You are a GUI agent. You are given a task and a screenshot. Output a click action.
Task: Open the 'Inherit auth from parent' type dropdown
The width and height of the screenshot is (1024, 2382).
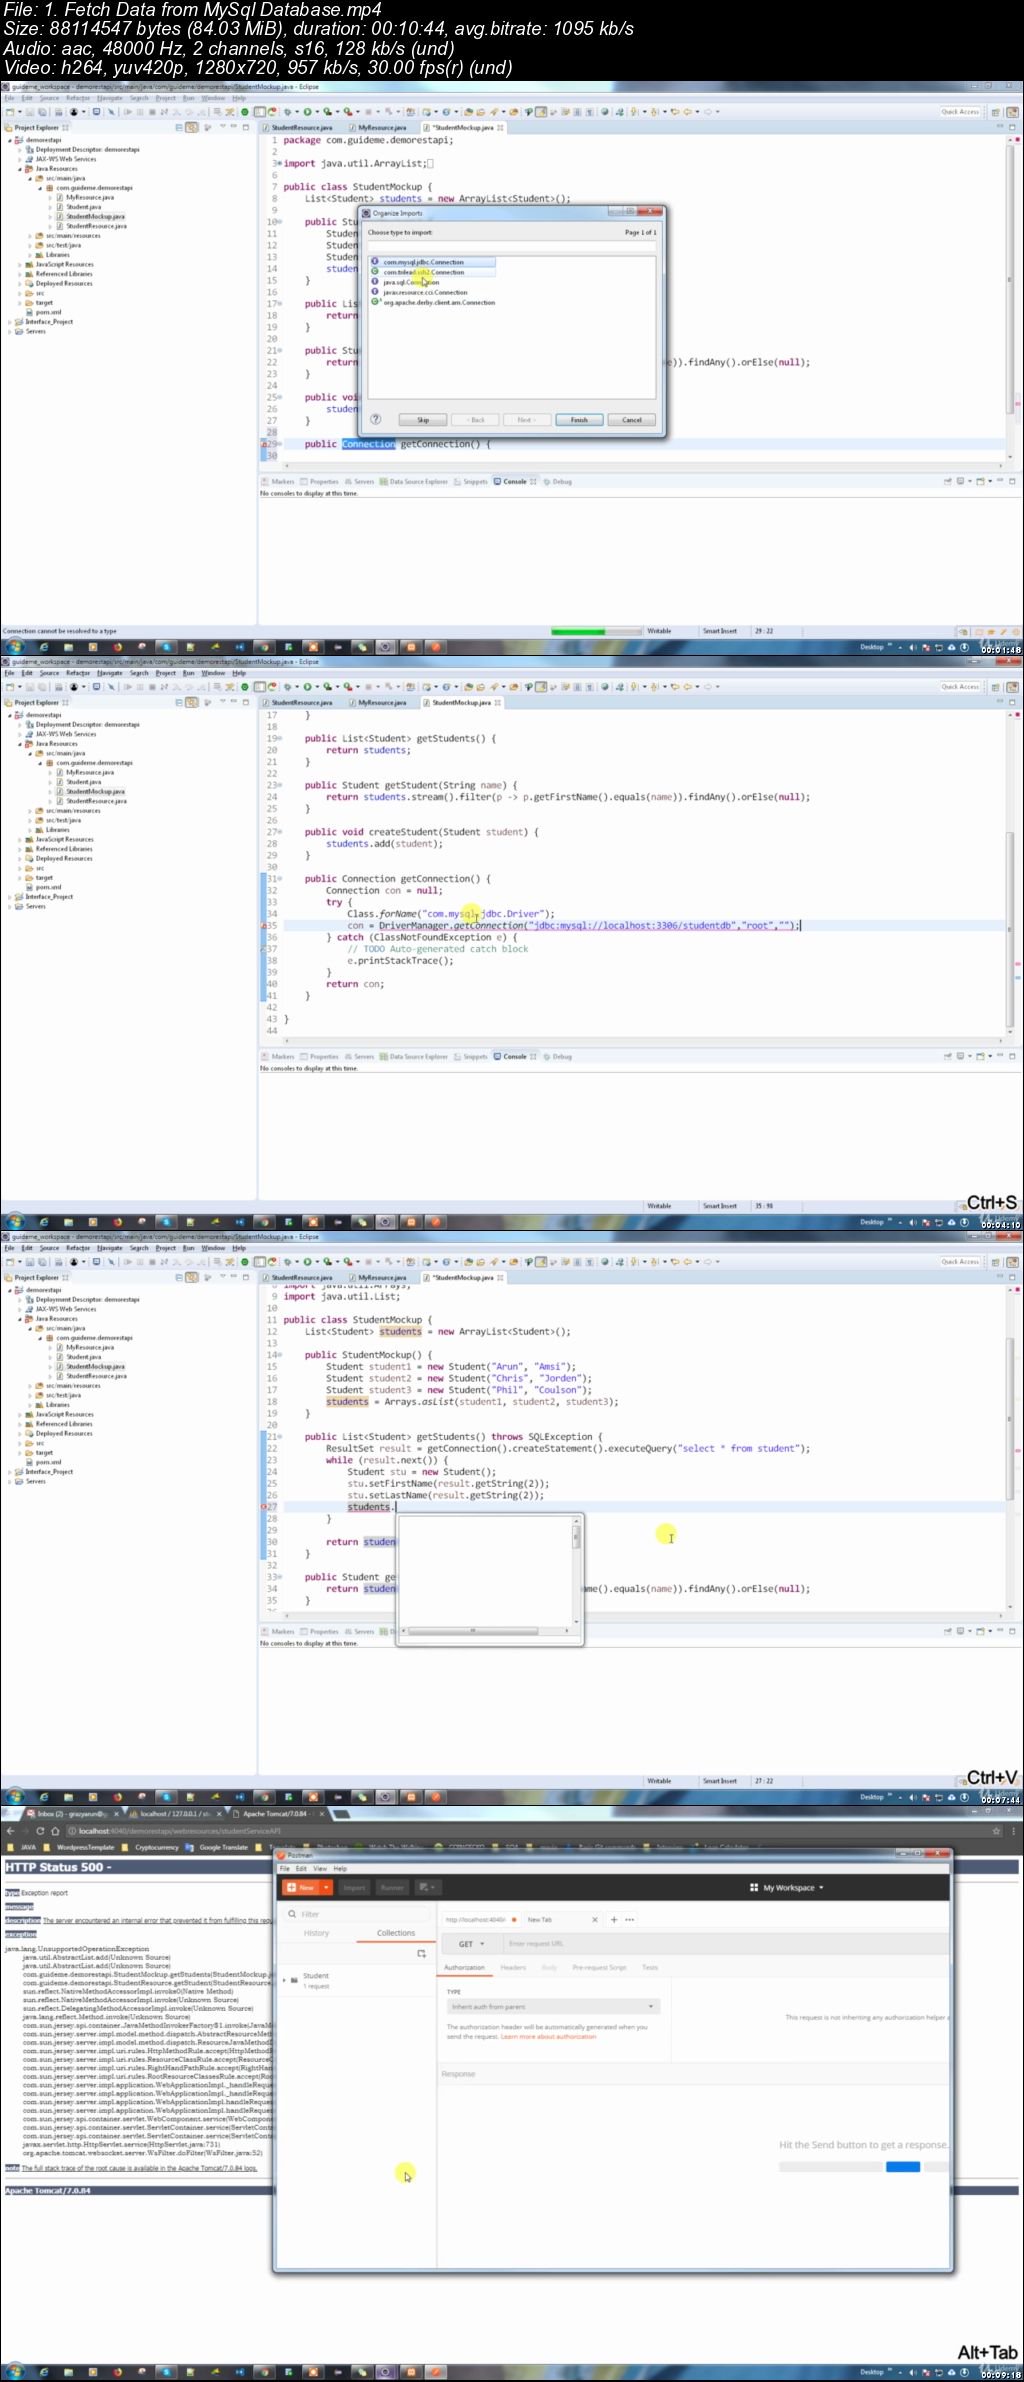553,2006
